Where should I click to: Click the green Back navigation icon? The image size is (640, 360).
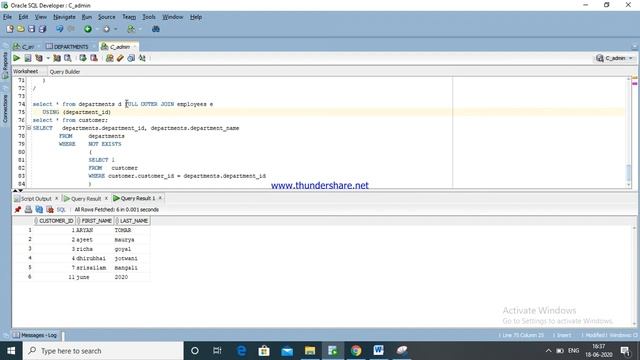[x=88, y=29]
